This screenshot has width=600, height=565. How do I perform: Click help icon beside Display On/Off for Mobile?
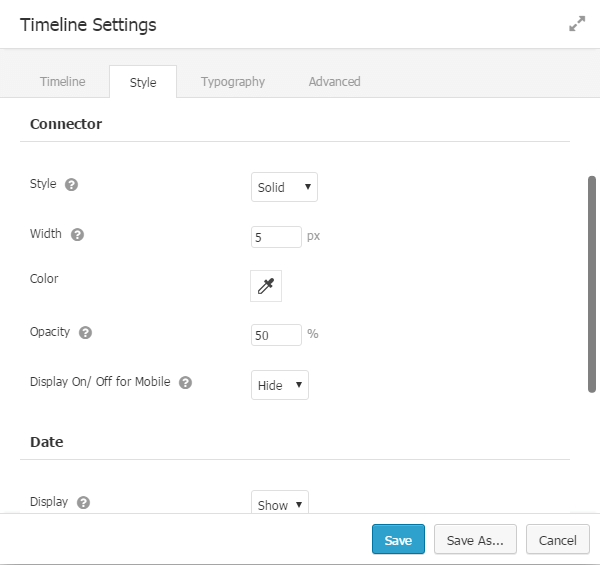(x=185, y=383)
